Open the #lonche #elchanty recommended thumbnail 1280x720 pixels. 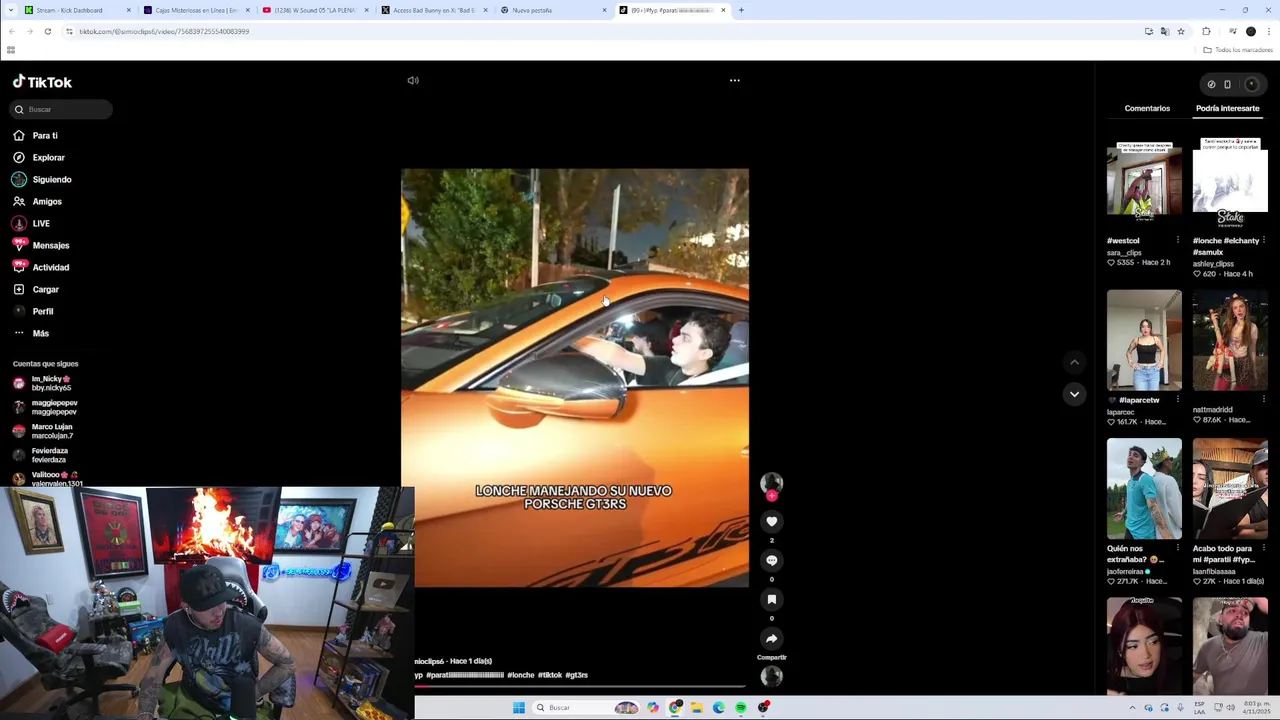click(1230, 183)
